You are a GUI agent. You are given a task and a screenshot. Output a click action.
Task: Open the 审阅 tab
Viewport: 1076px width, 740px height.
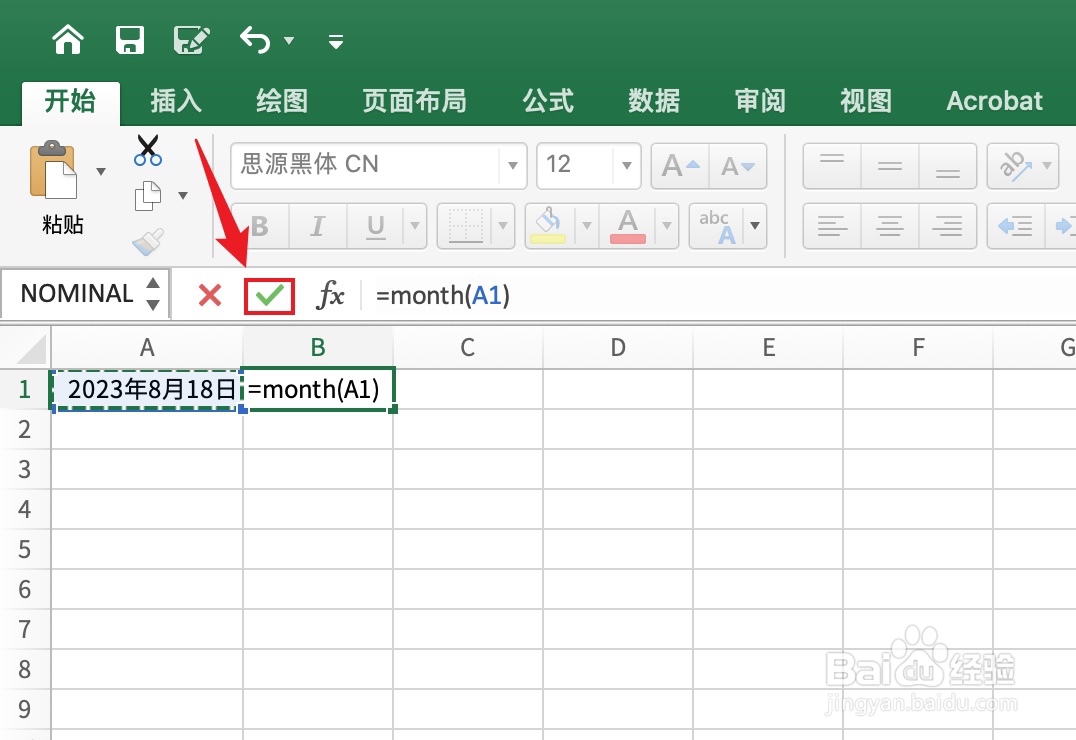[760, 101]
